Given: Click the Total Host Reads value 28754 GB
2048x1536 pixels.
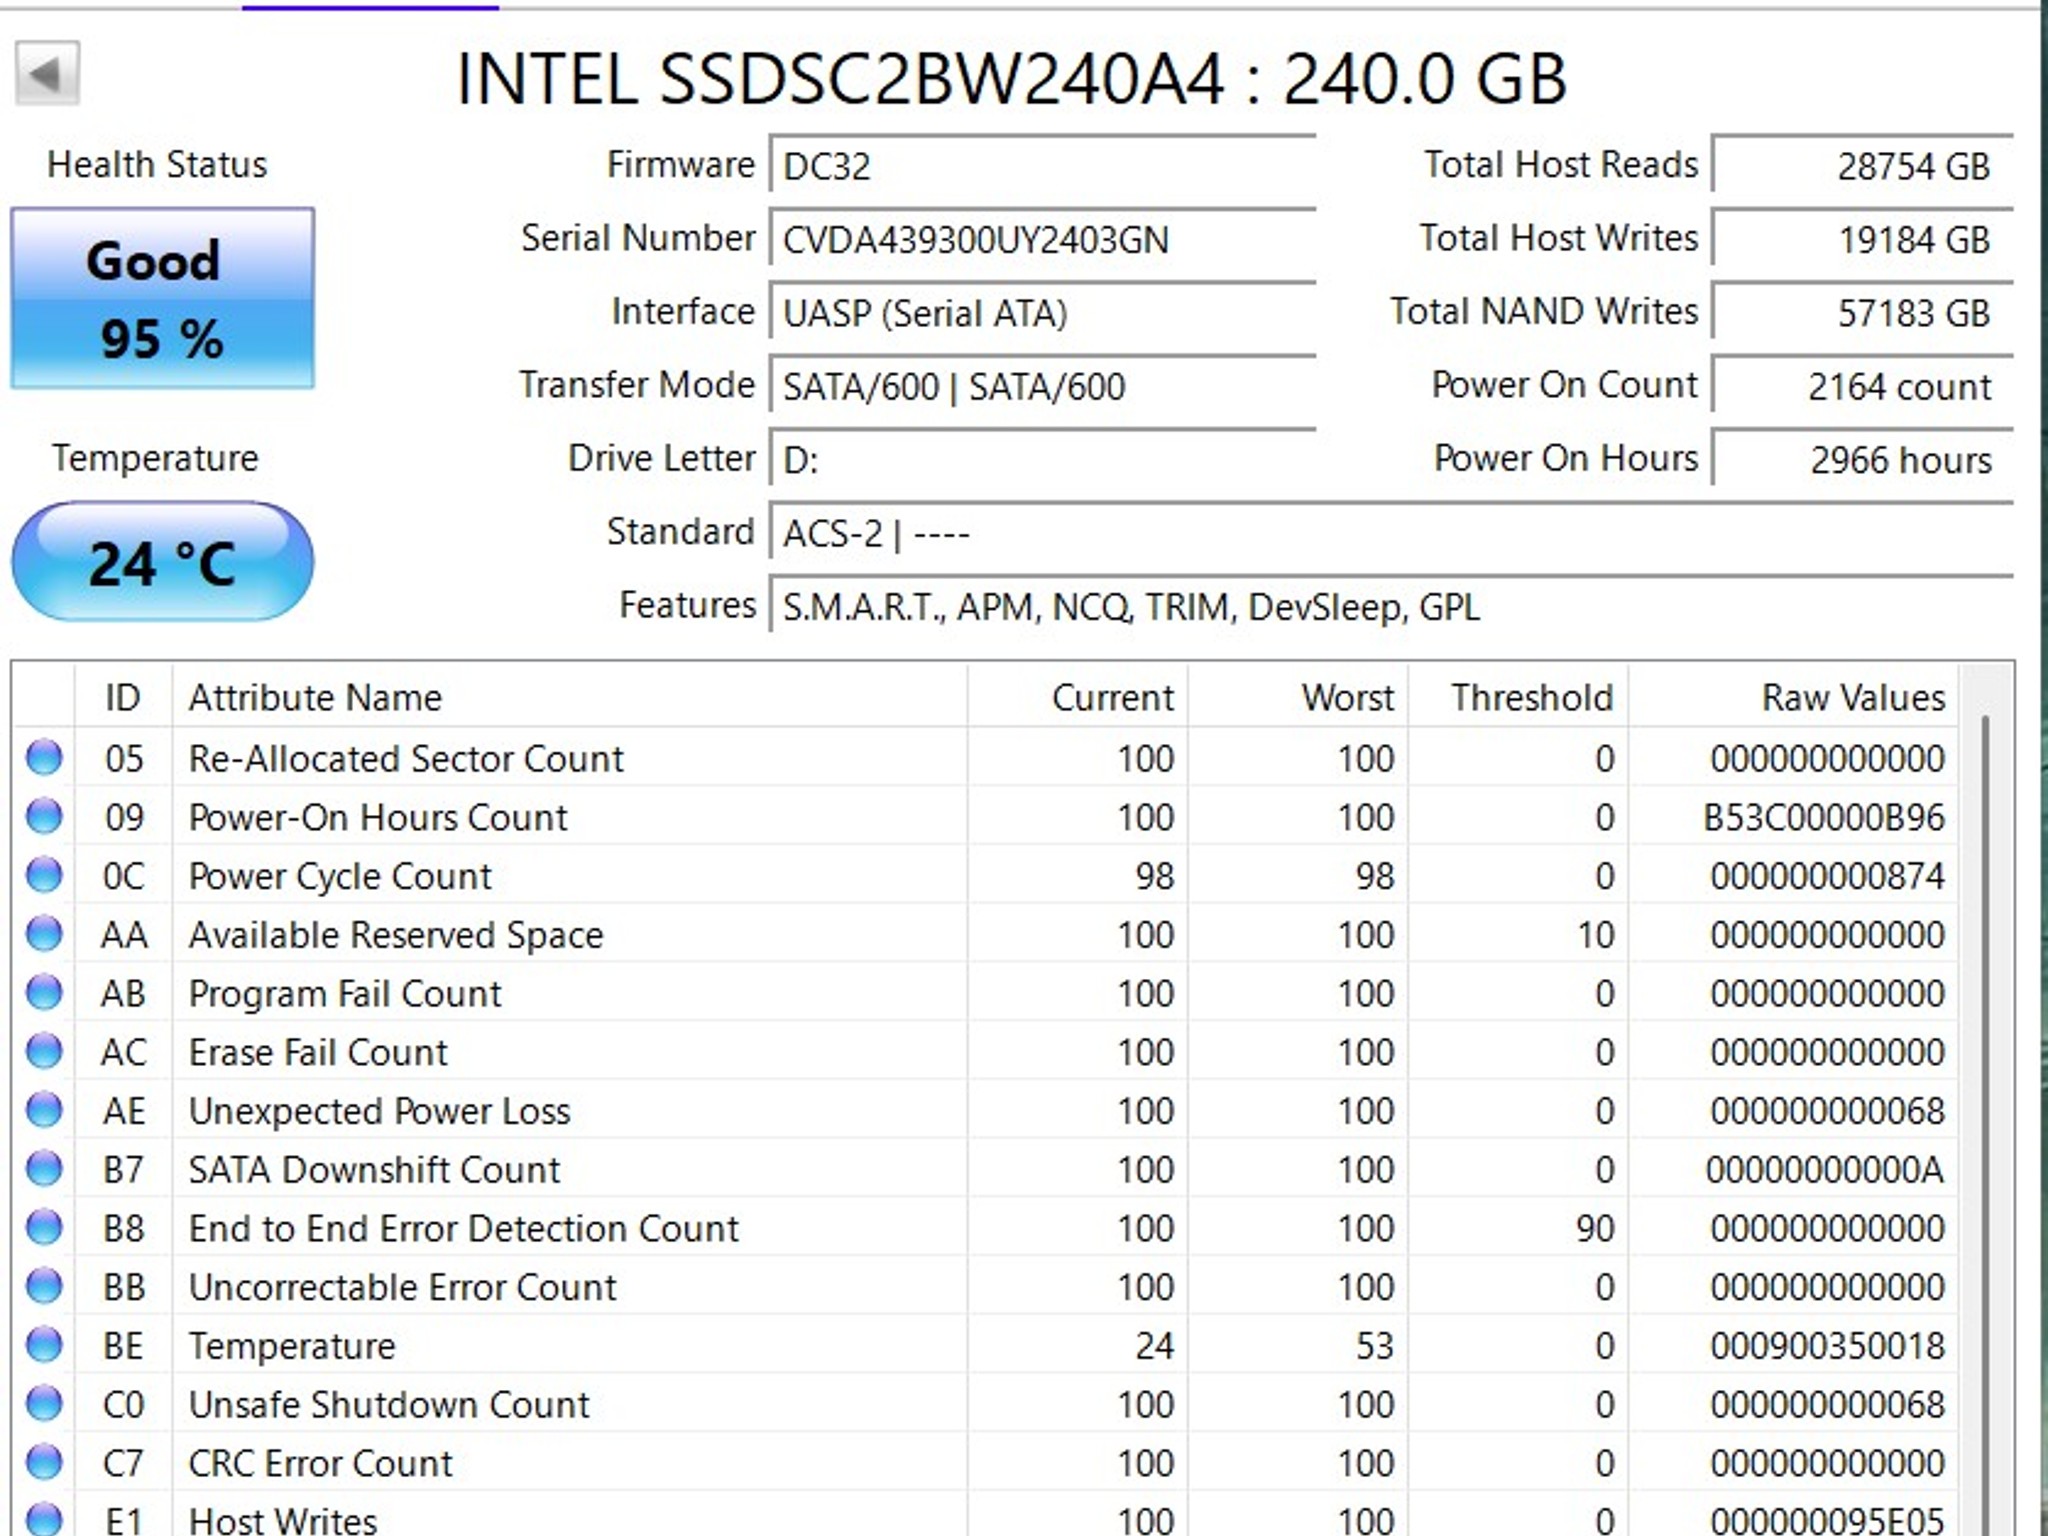Looking at the screenshot, I should 1862,165.
